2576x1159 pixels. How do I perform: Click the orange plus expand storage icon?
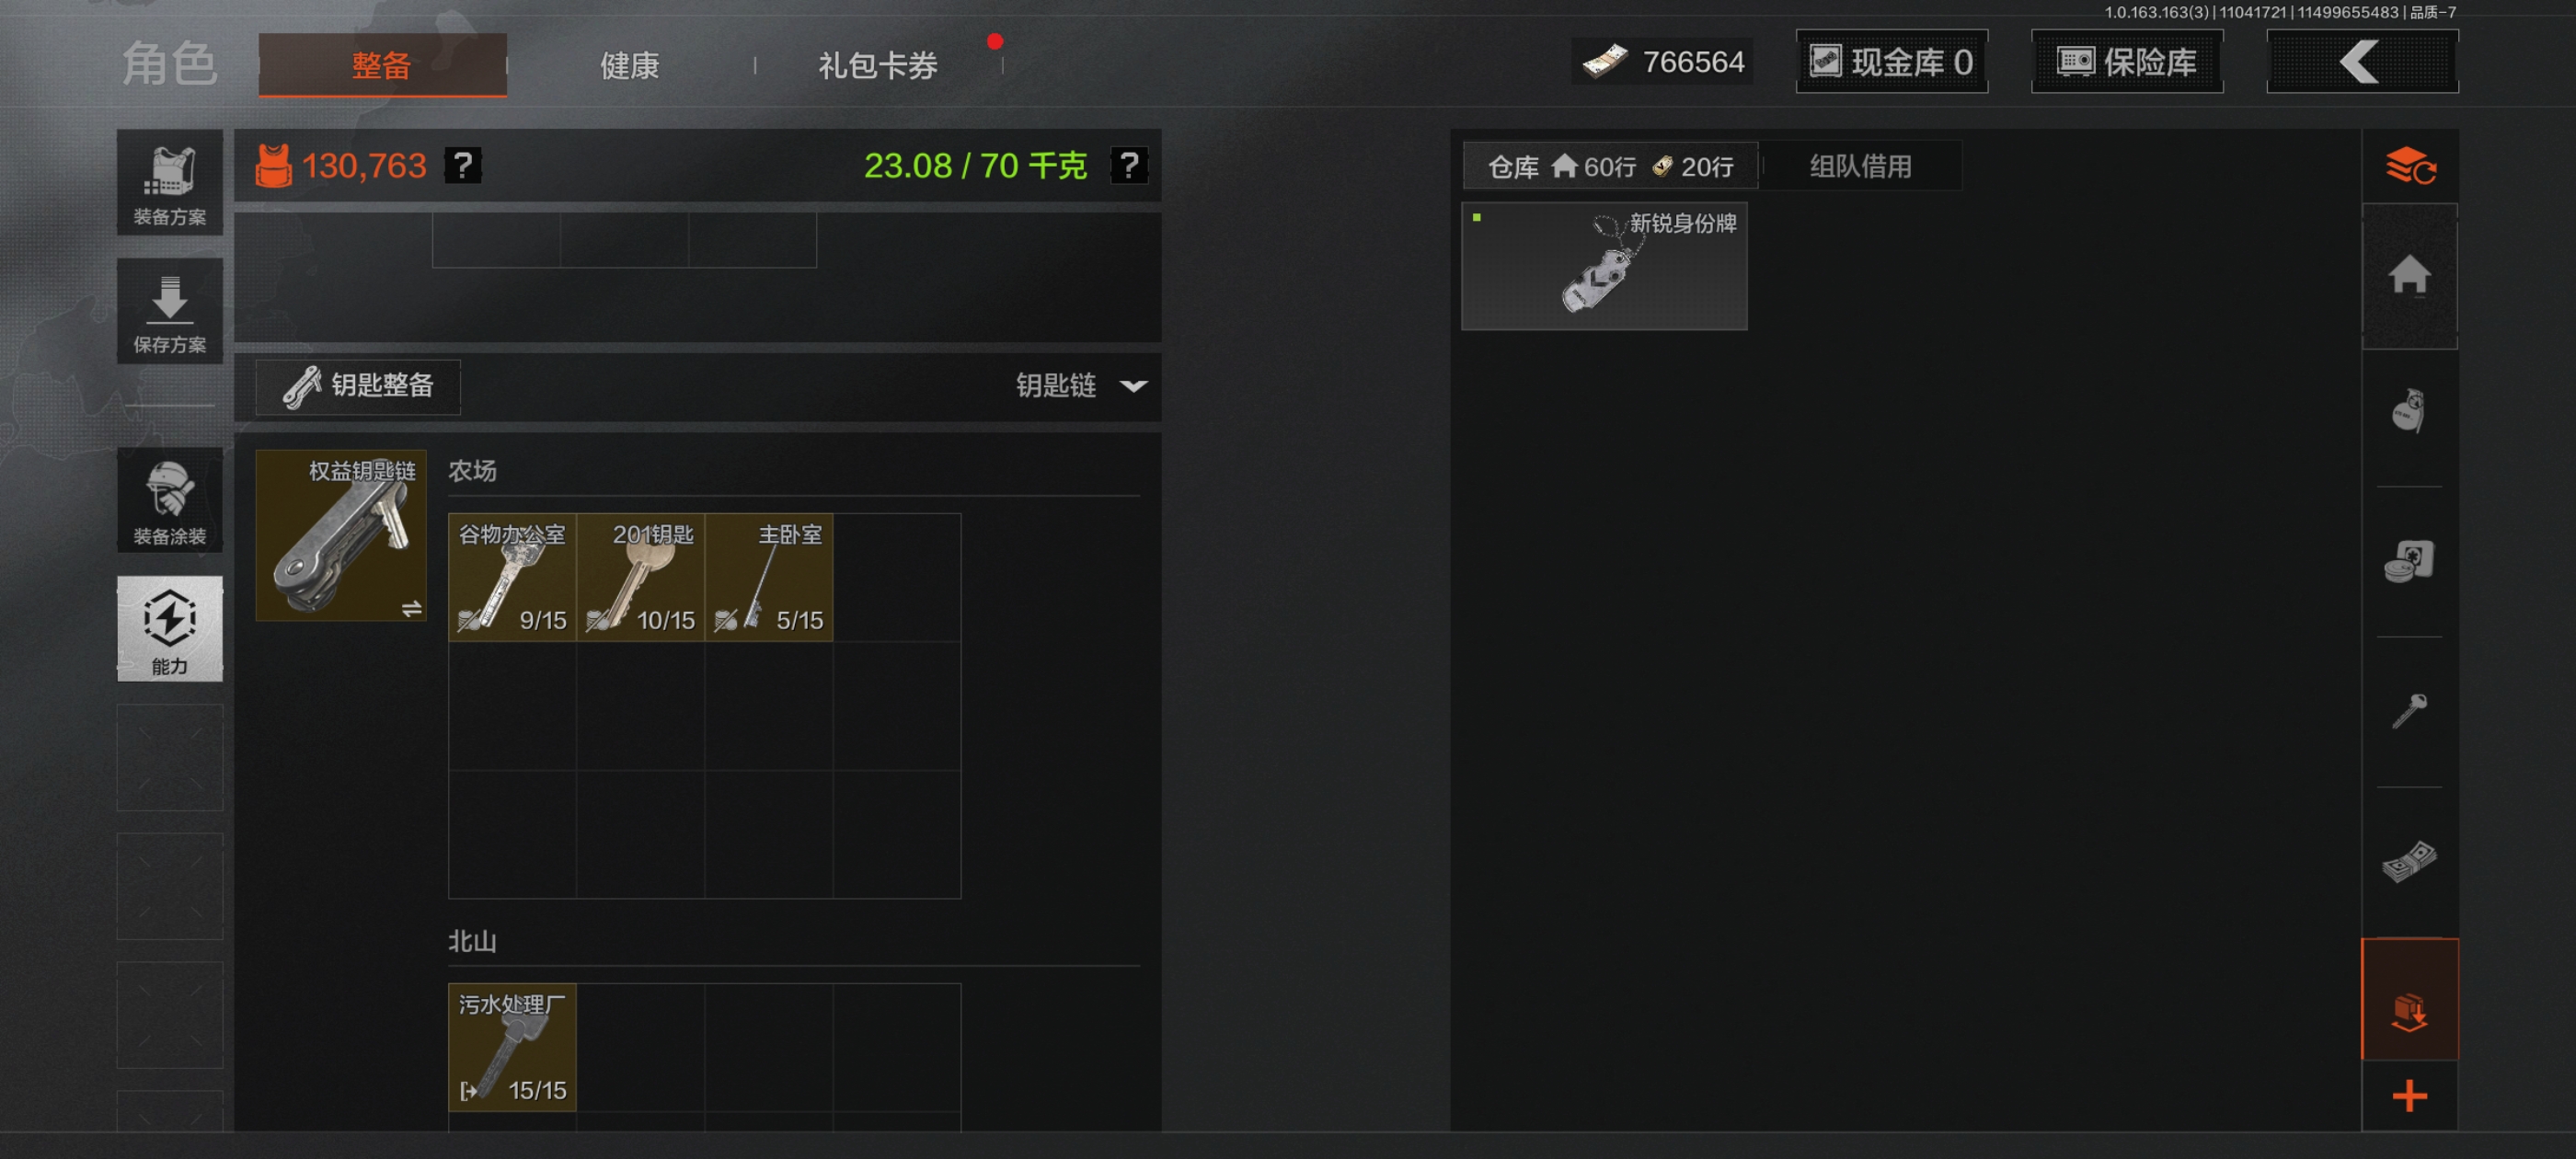pyautogui.click(x=2410, y=1096)
